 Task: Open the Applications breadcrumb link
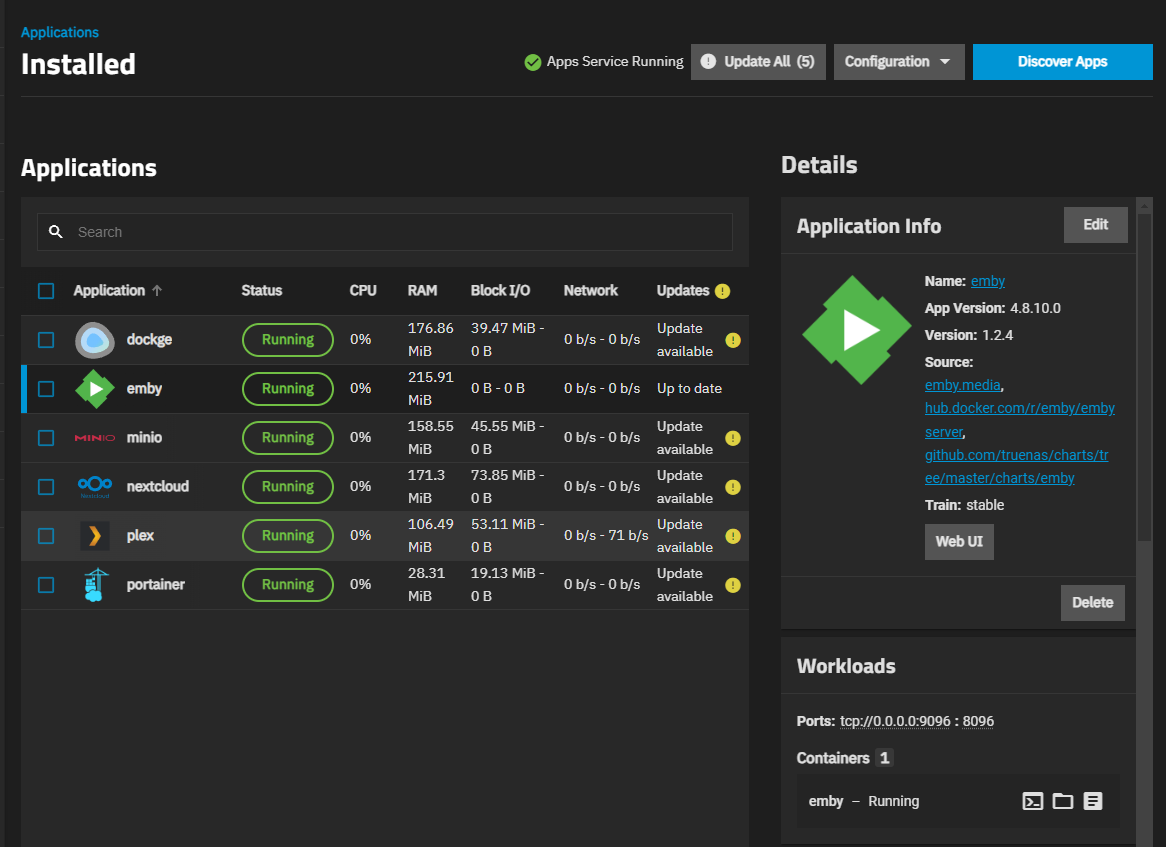coord(59,32)
